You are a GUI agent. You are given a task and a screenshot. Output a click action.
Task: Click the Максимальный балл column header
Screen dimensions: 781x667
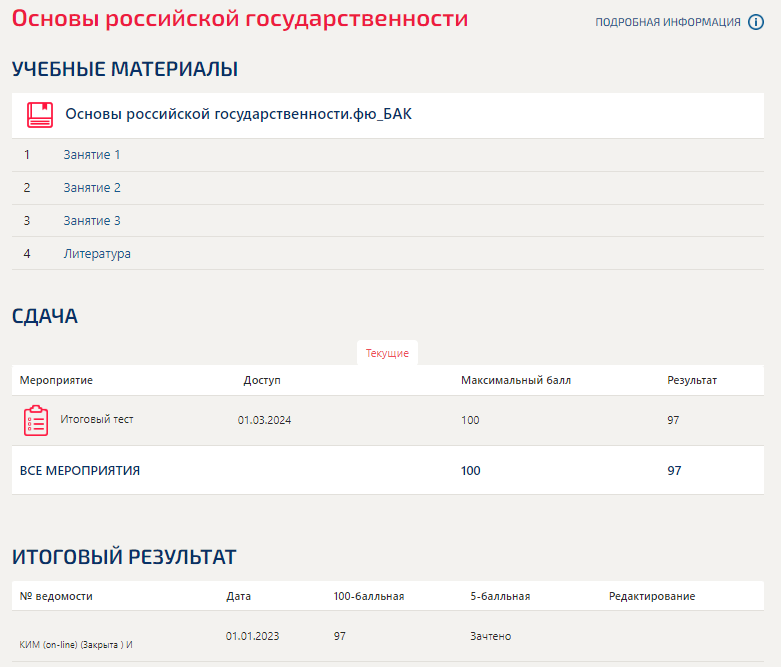coord(516,380)
